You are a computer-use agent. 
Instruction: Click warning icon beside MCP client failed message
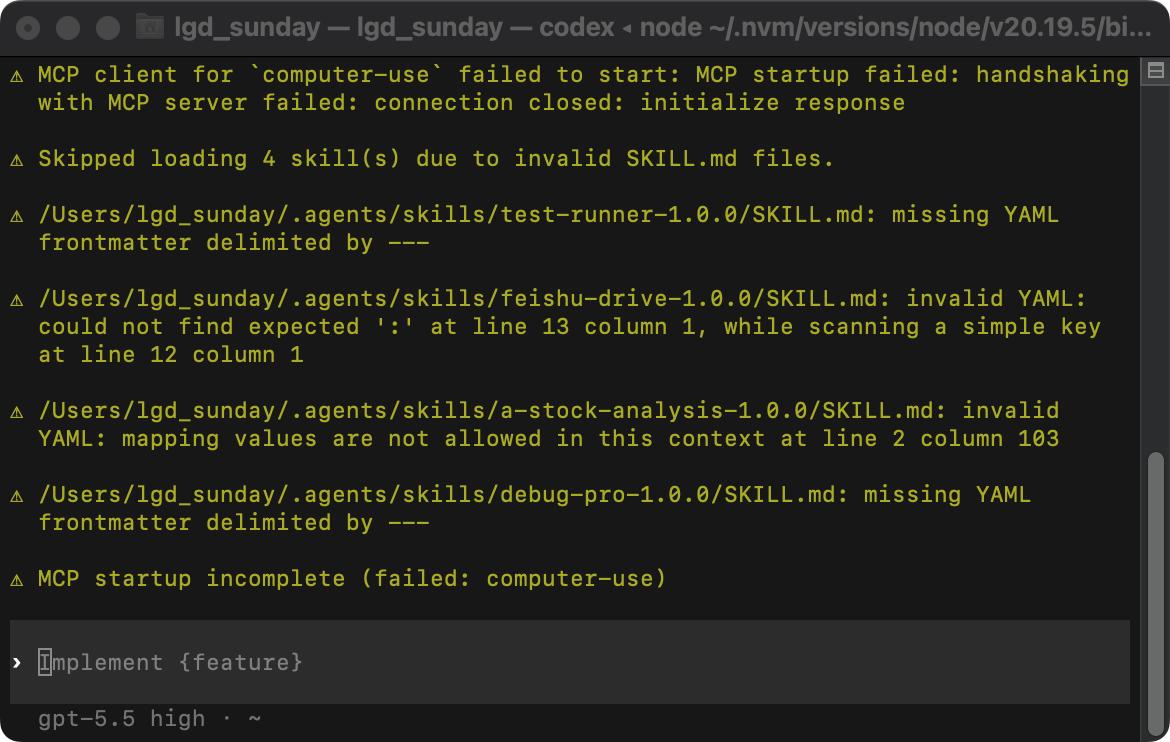[x=17, y=75]
